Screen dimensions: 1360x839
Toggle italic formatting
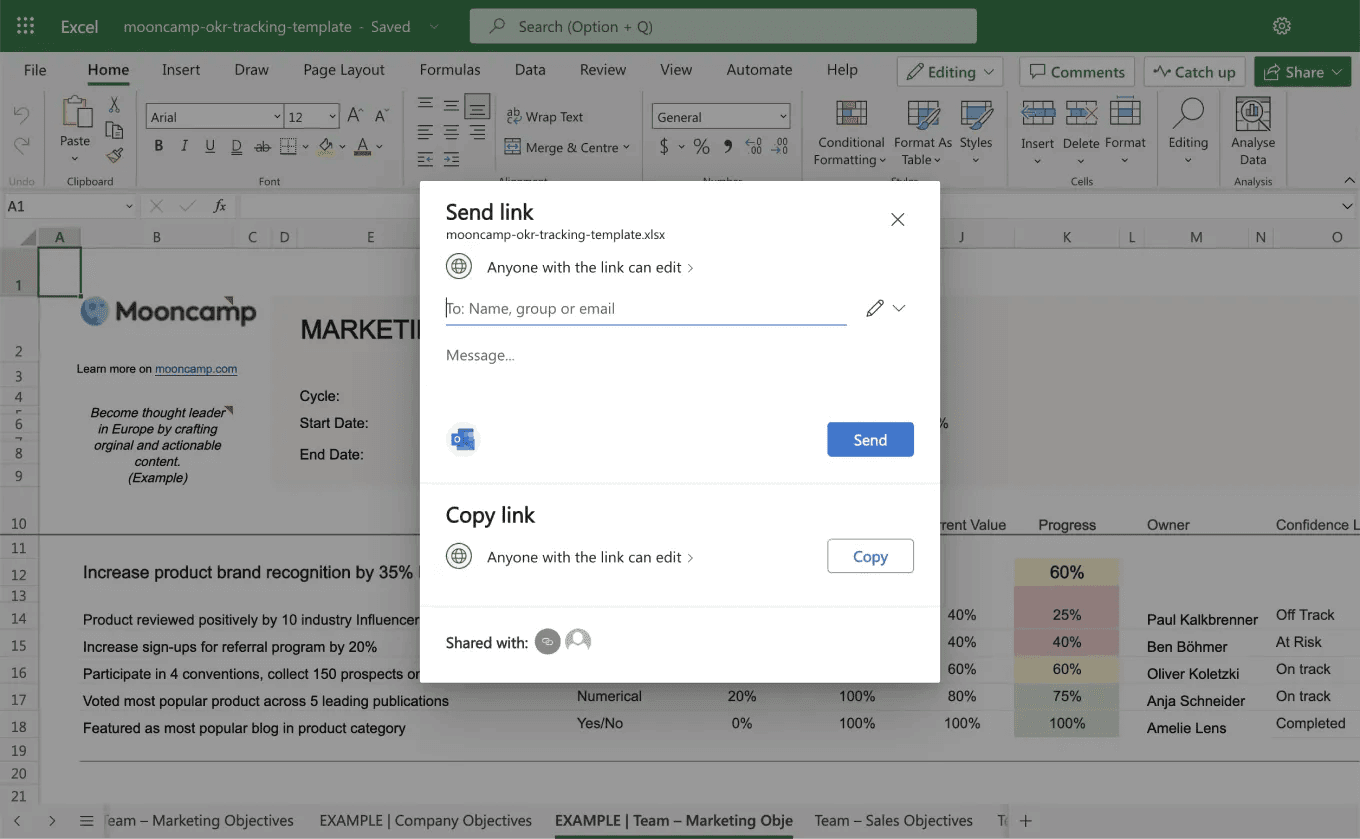click(182, 145)
